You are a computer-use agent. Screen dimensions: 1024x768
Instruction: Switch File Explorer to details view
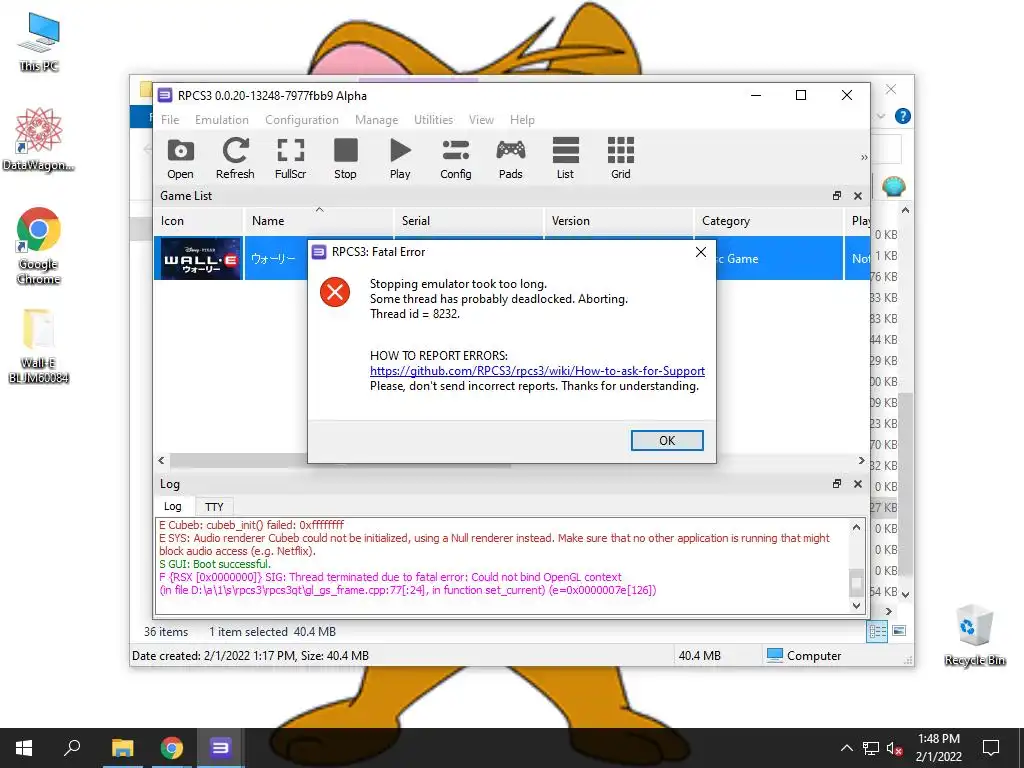coord(877,631)
